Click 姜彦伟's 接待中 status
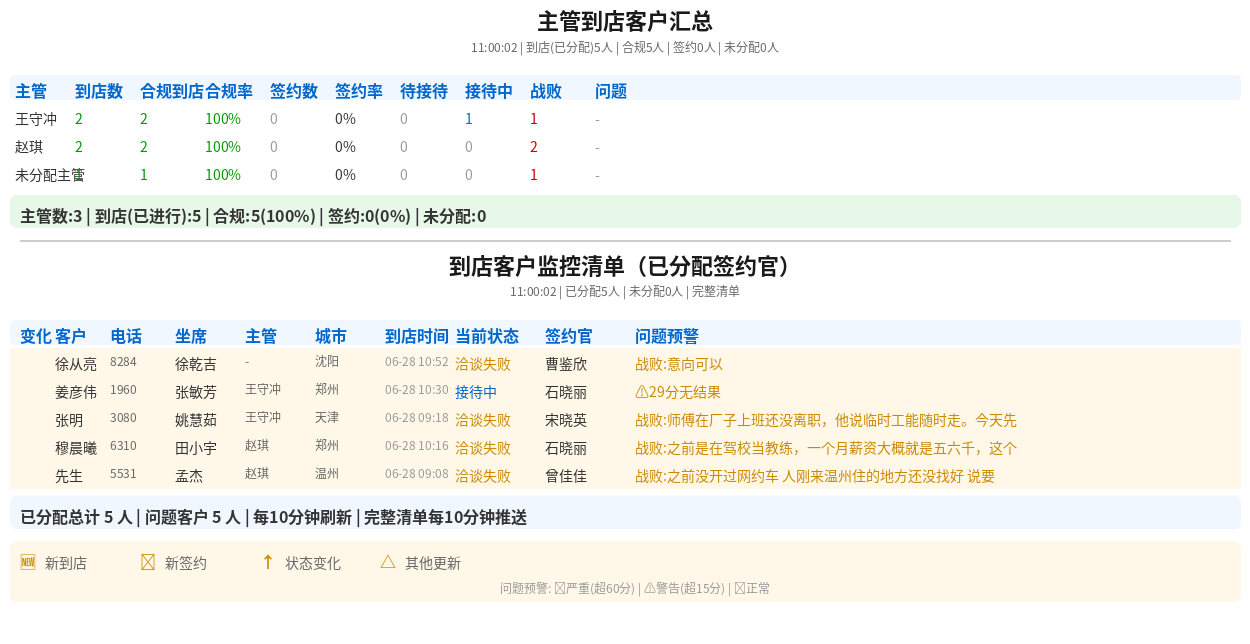 point(476,392)
